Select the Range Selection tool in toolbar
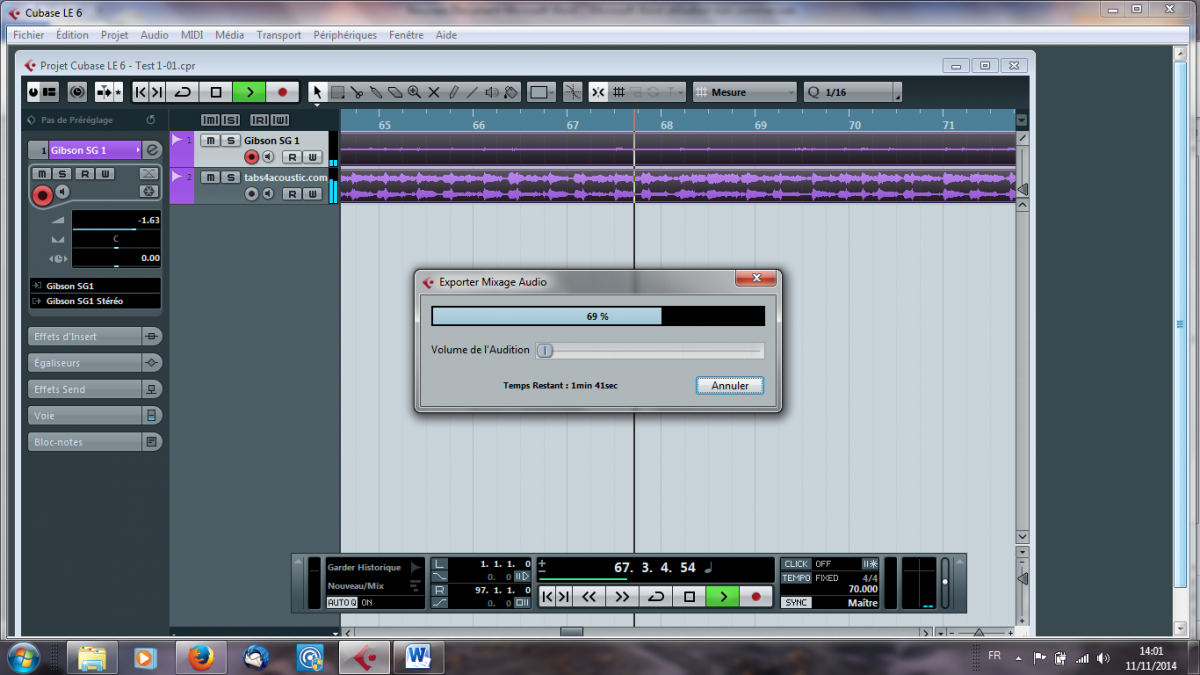Image resolution: width=1200 pixels, height=675 pixels. tap(338, 92)
